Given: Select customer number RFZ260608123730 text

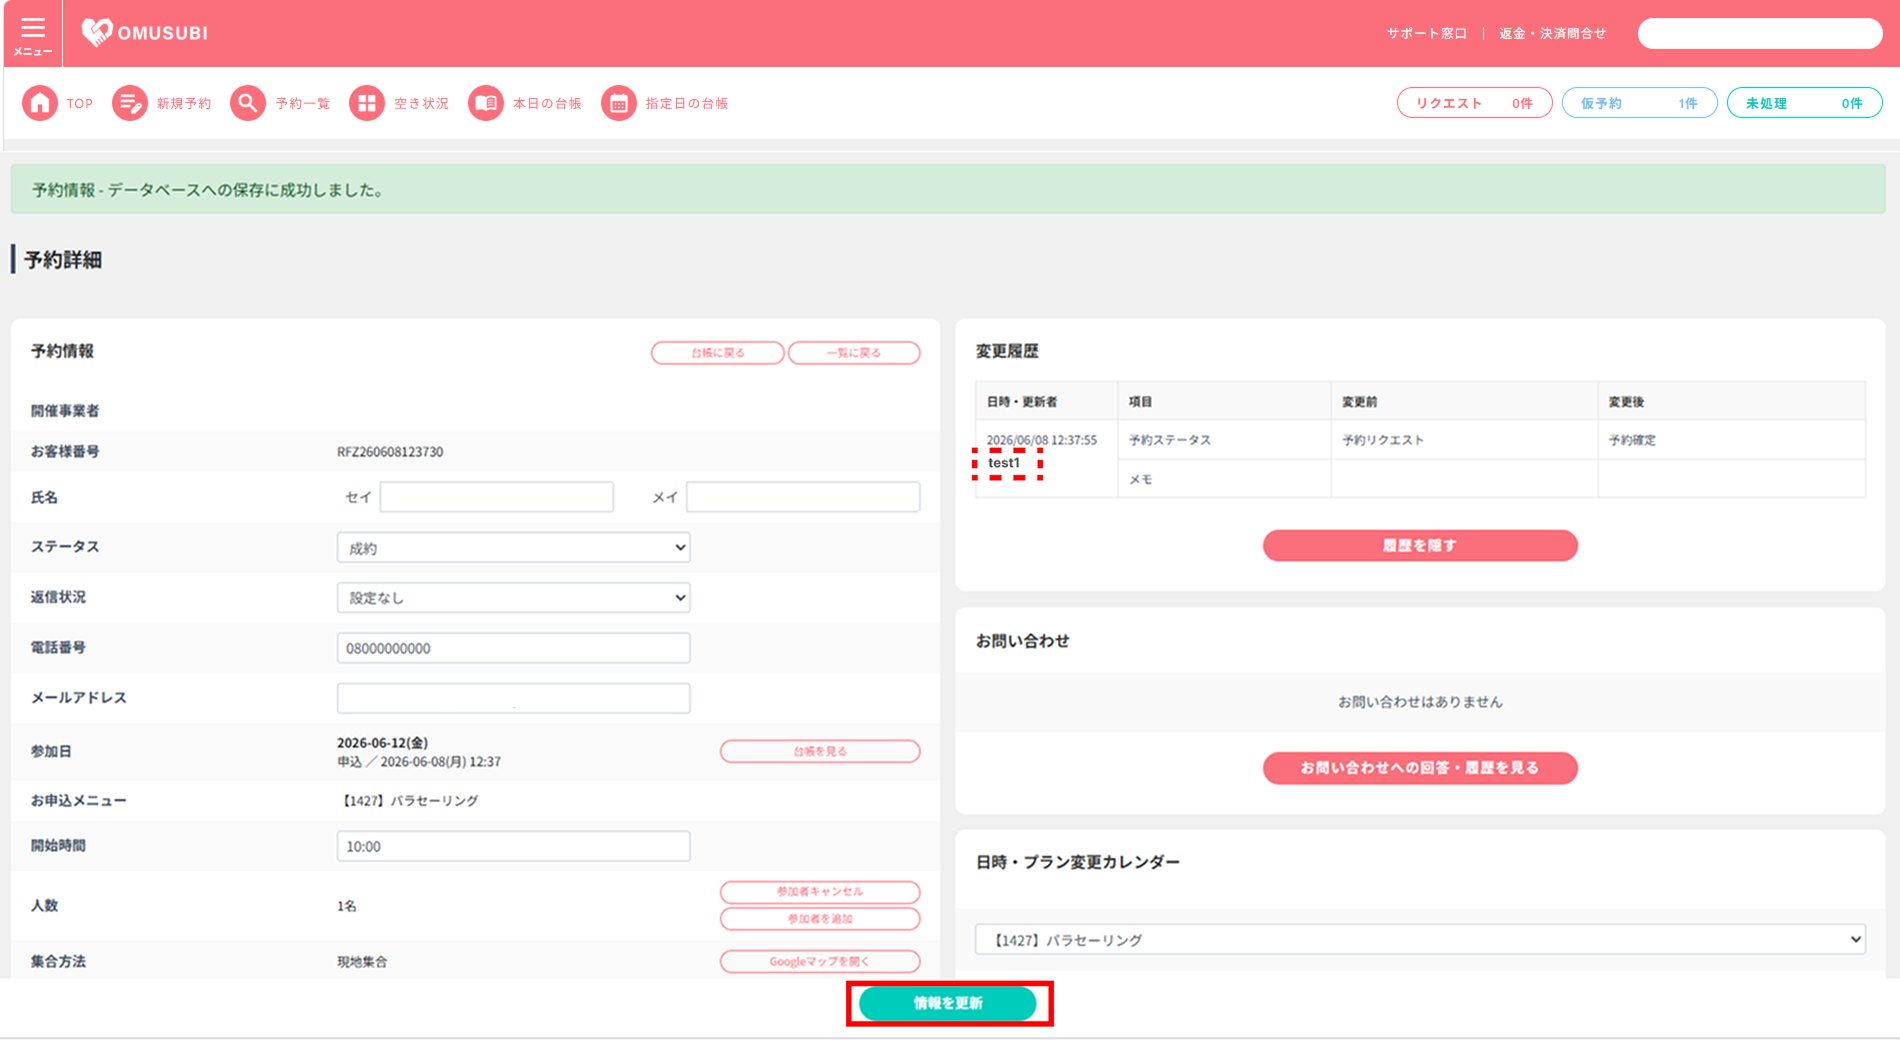Looking at the screenshot, I should click(390, 452).
